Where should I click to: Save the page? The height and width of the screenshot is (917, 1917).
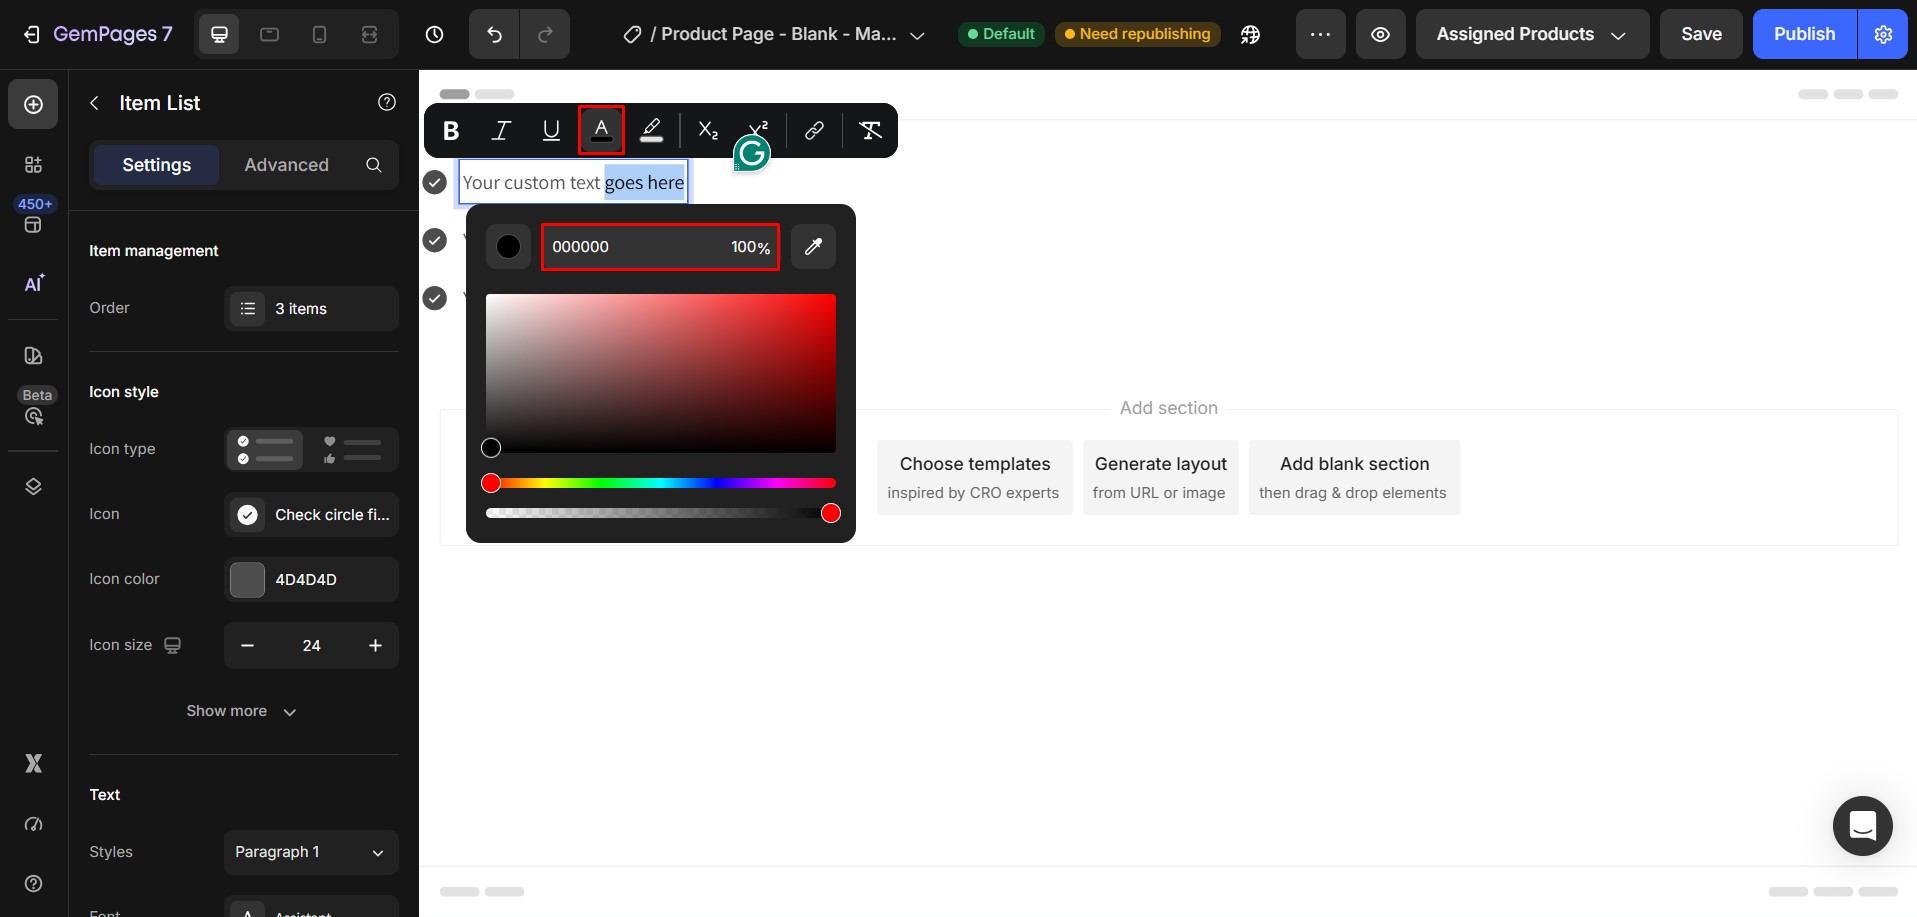(1701, 34)
